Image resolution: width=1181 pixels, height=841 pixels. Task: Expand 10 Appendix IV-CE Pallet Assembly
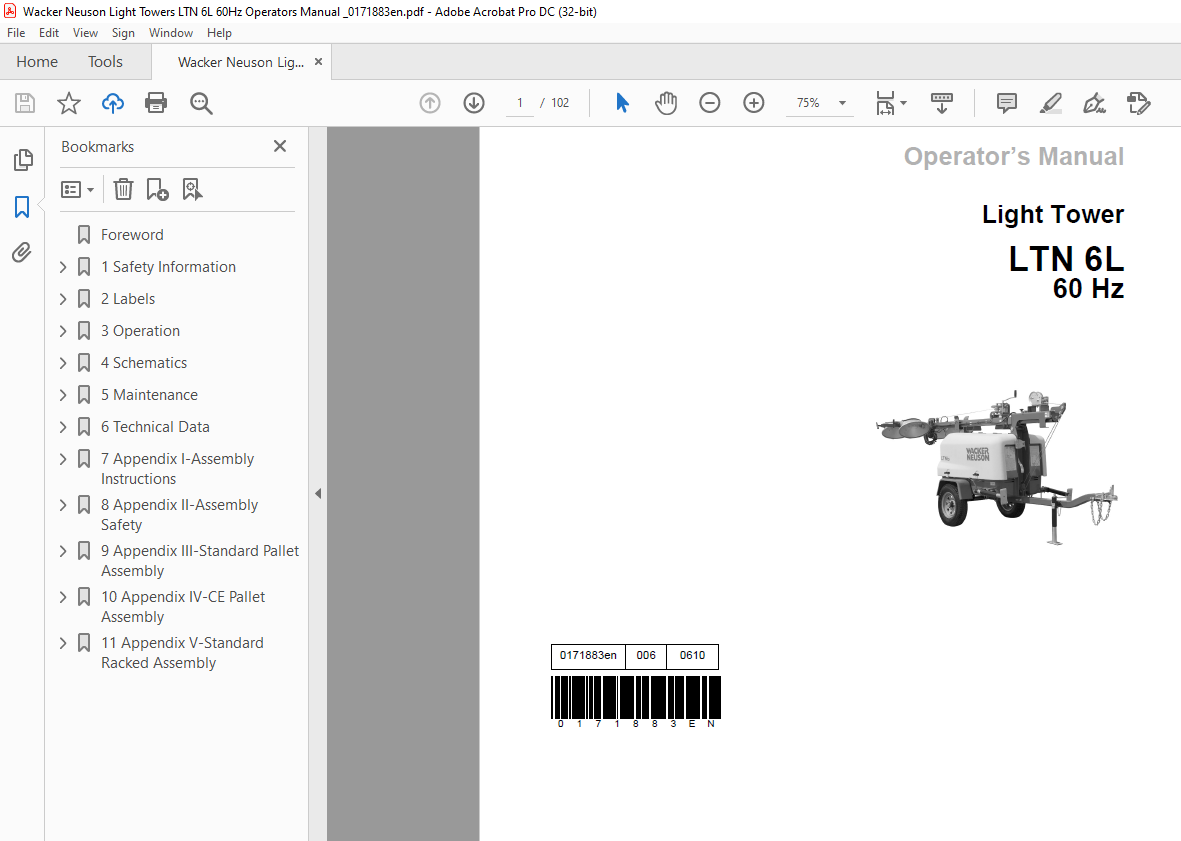pos(63,597)
